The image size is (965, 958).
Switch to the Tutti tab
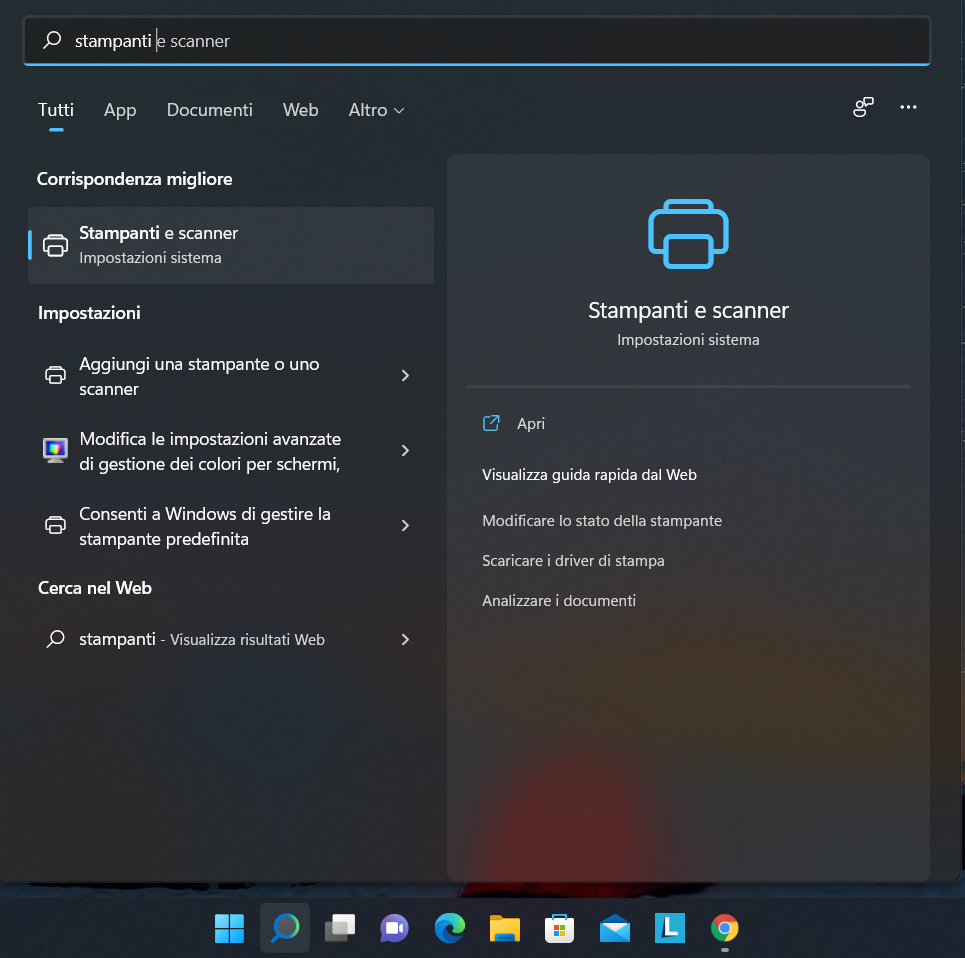click(x=56, y=110)
